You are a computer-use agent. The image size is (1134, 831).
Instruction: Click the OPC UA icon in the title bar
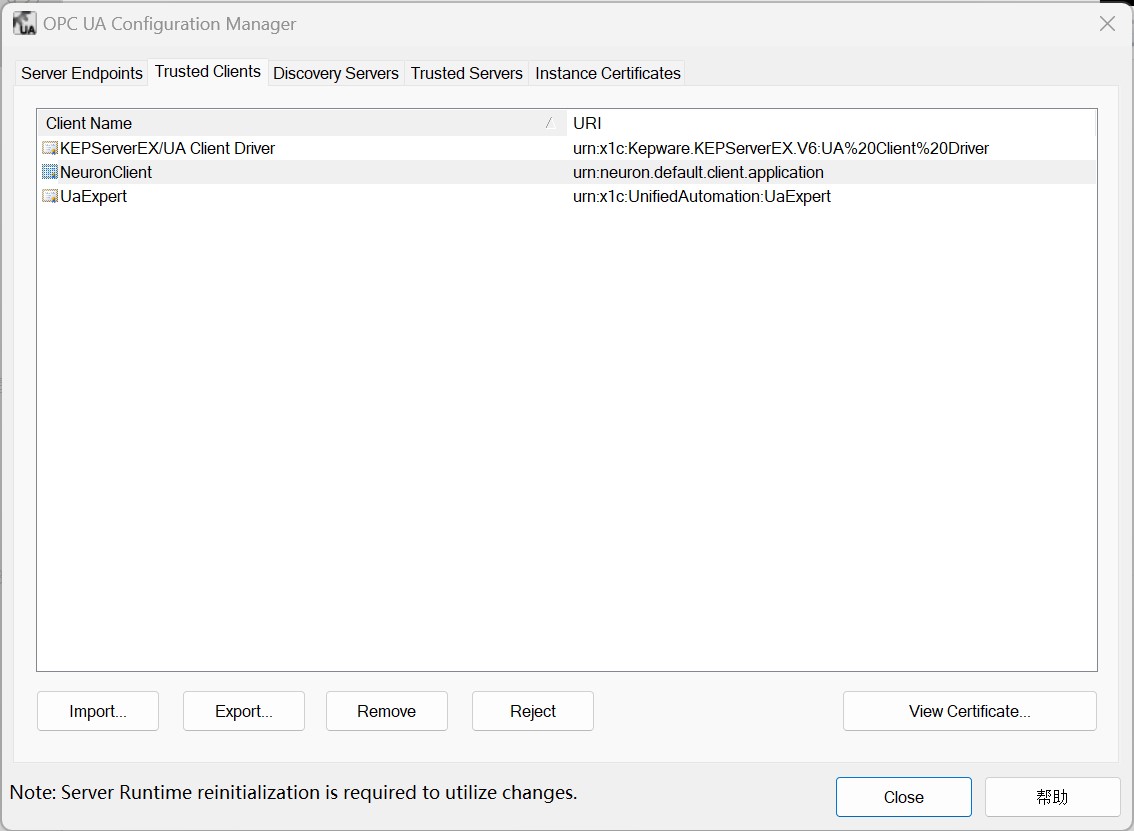coord(23,22)
